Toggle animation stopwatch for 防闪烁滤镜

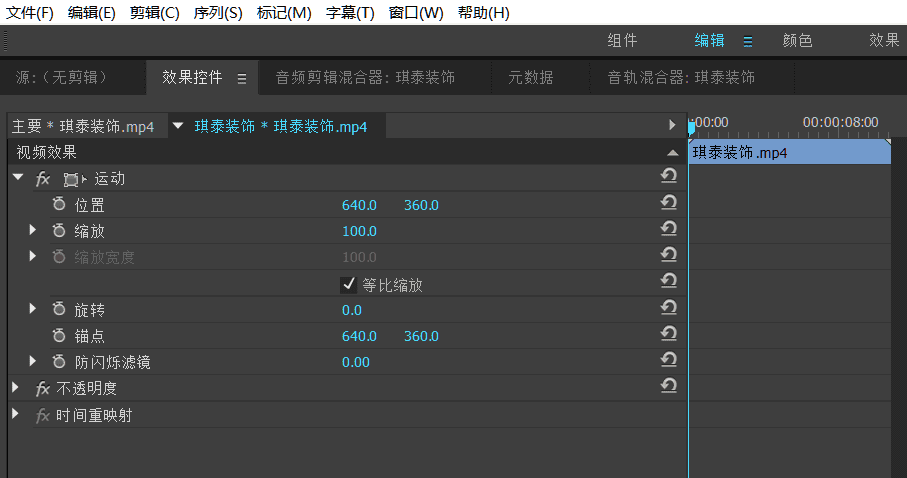(59, 362)
